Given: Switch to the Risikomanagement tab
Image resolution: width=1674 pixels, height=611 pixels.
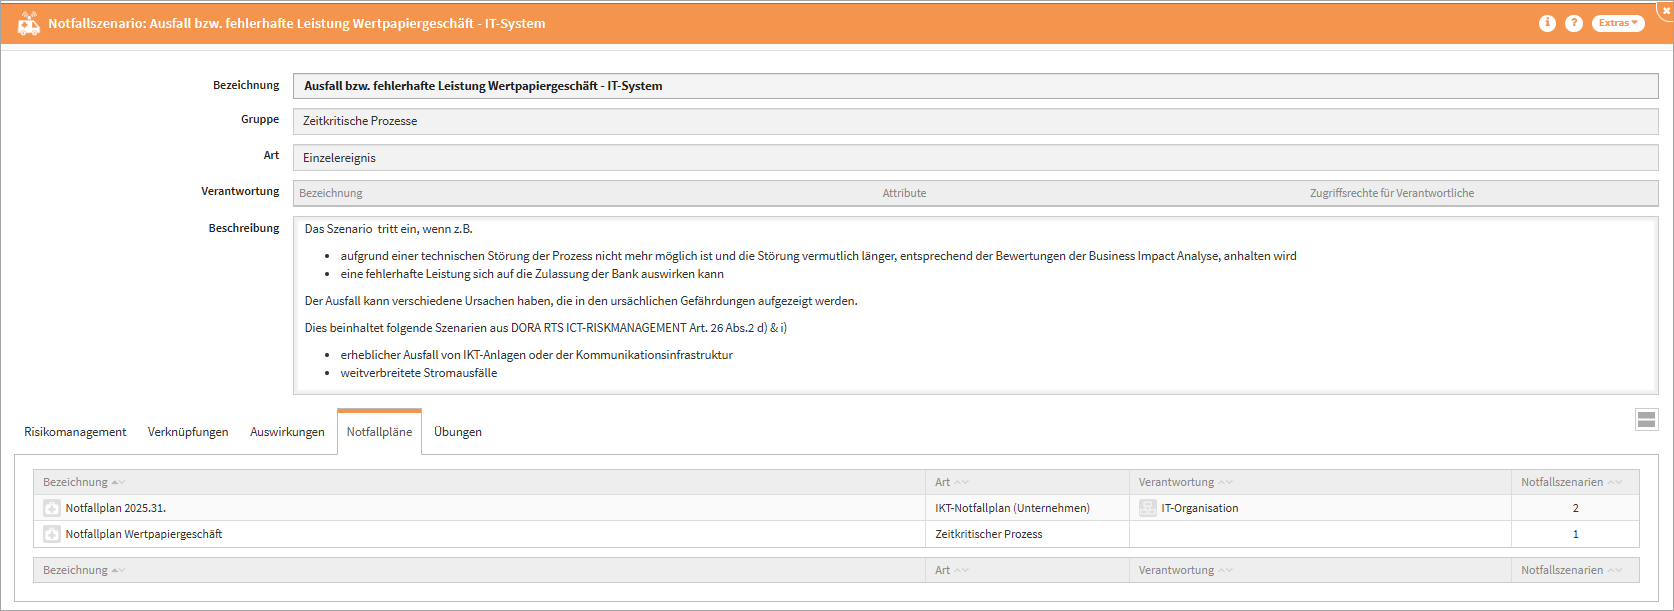Looking at the screenshot, I should (x=75, y=432).
